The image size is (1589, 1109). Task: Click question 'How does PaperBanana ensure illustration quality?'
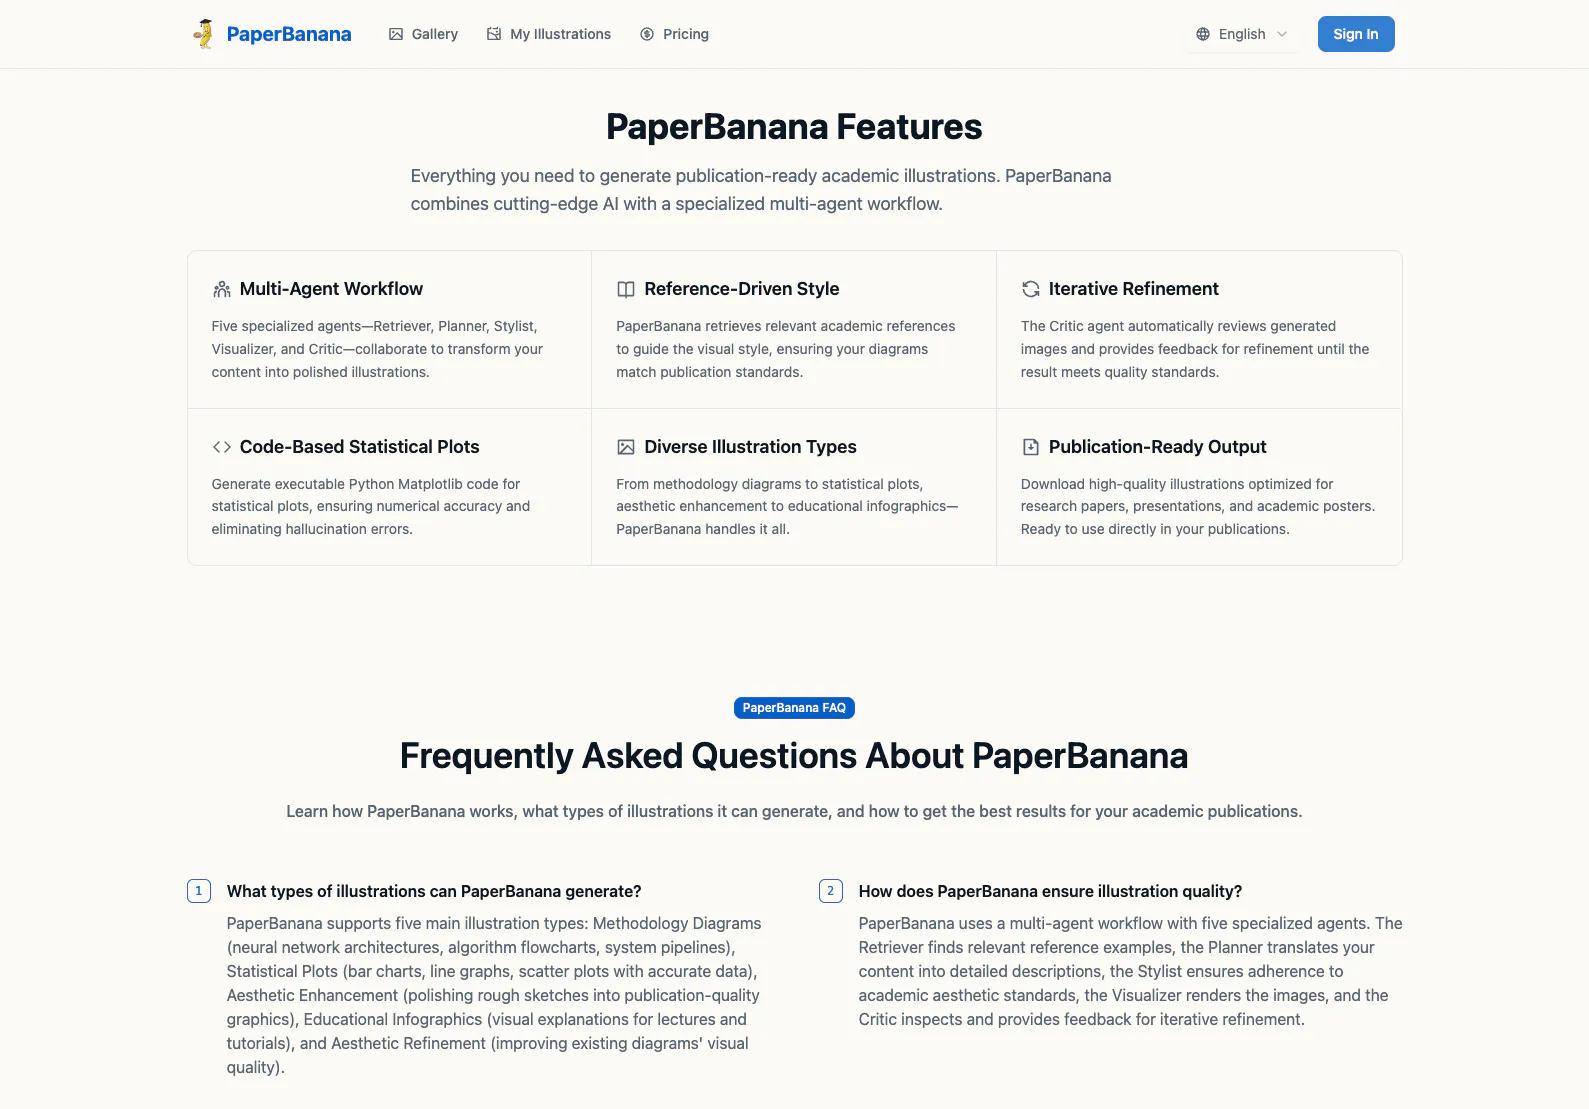click(1050, 891)
